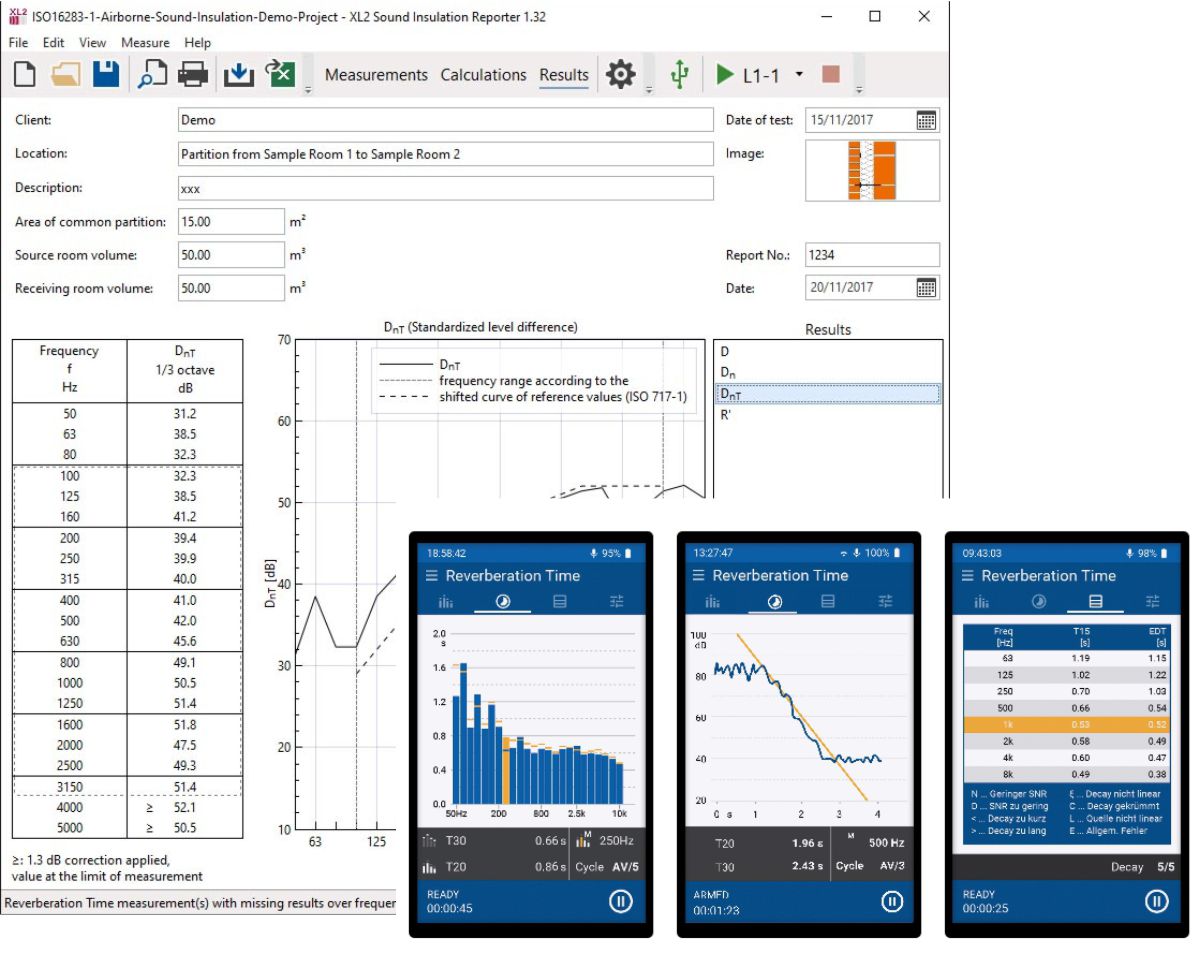Save the project with floppy icon
1200x967 pixels.
[x=106, y=75]
